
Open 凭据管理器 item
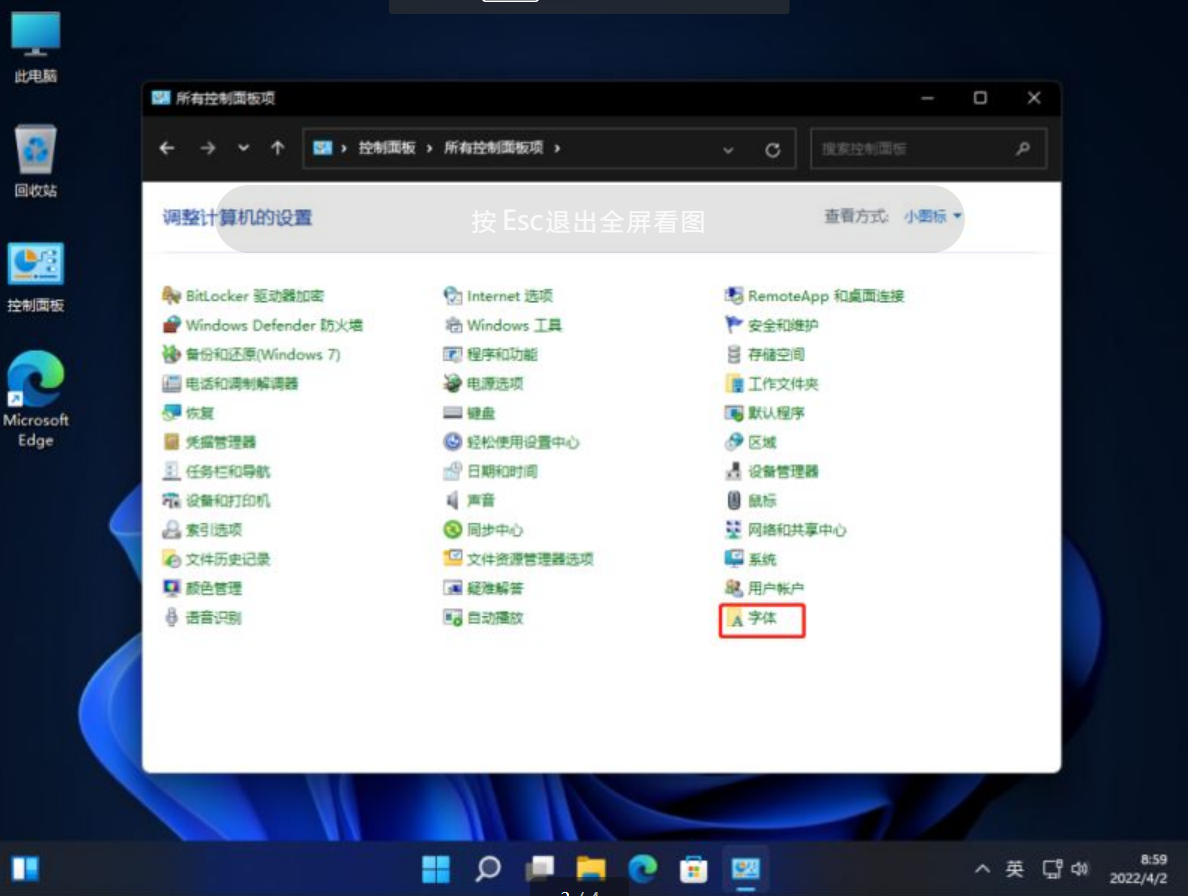pyautogui.click(x=208, y=442)
